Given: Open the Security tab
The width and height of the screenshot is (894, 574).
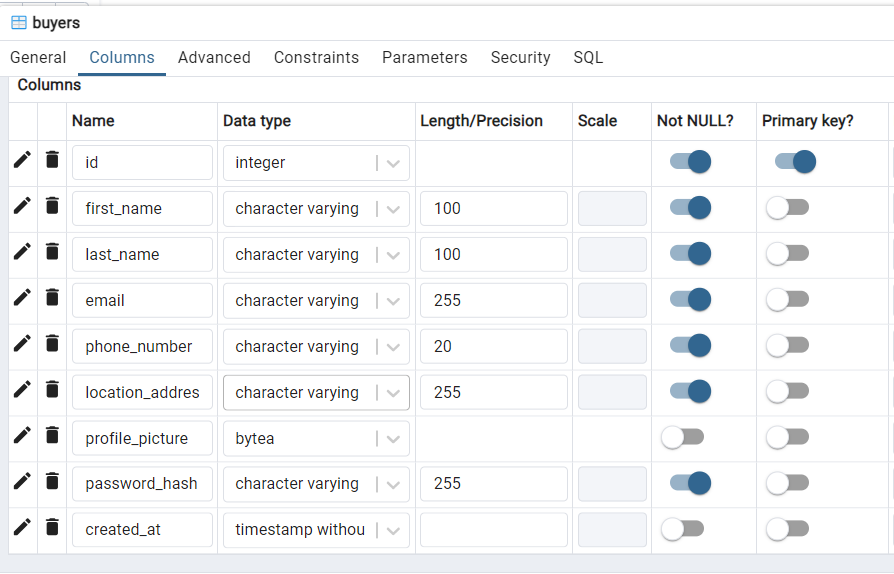Looking at the screenshot, I should pos(520,58).
